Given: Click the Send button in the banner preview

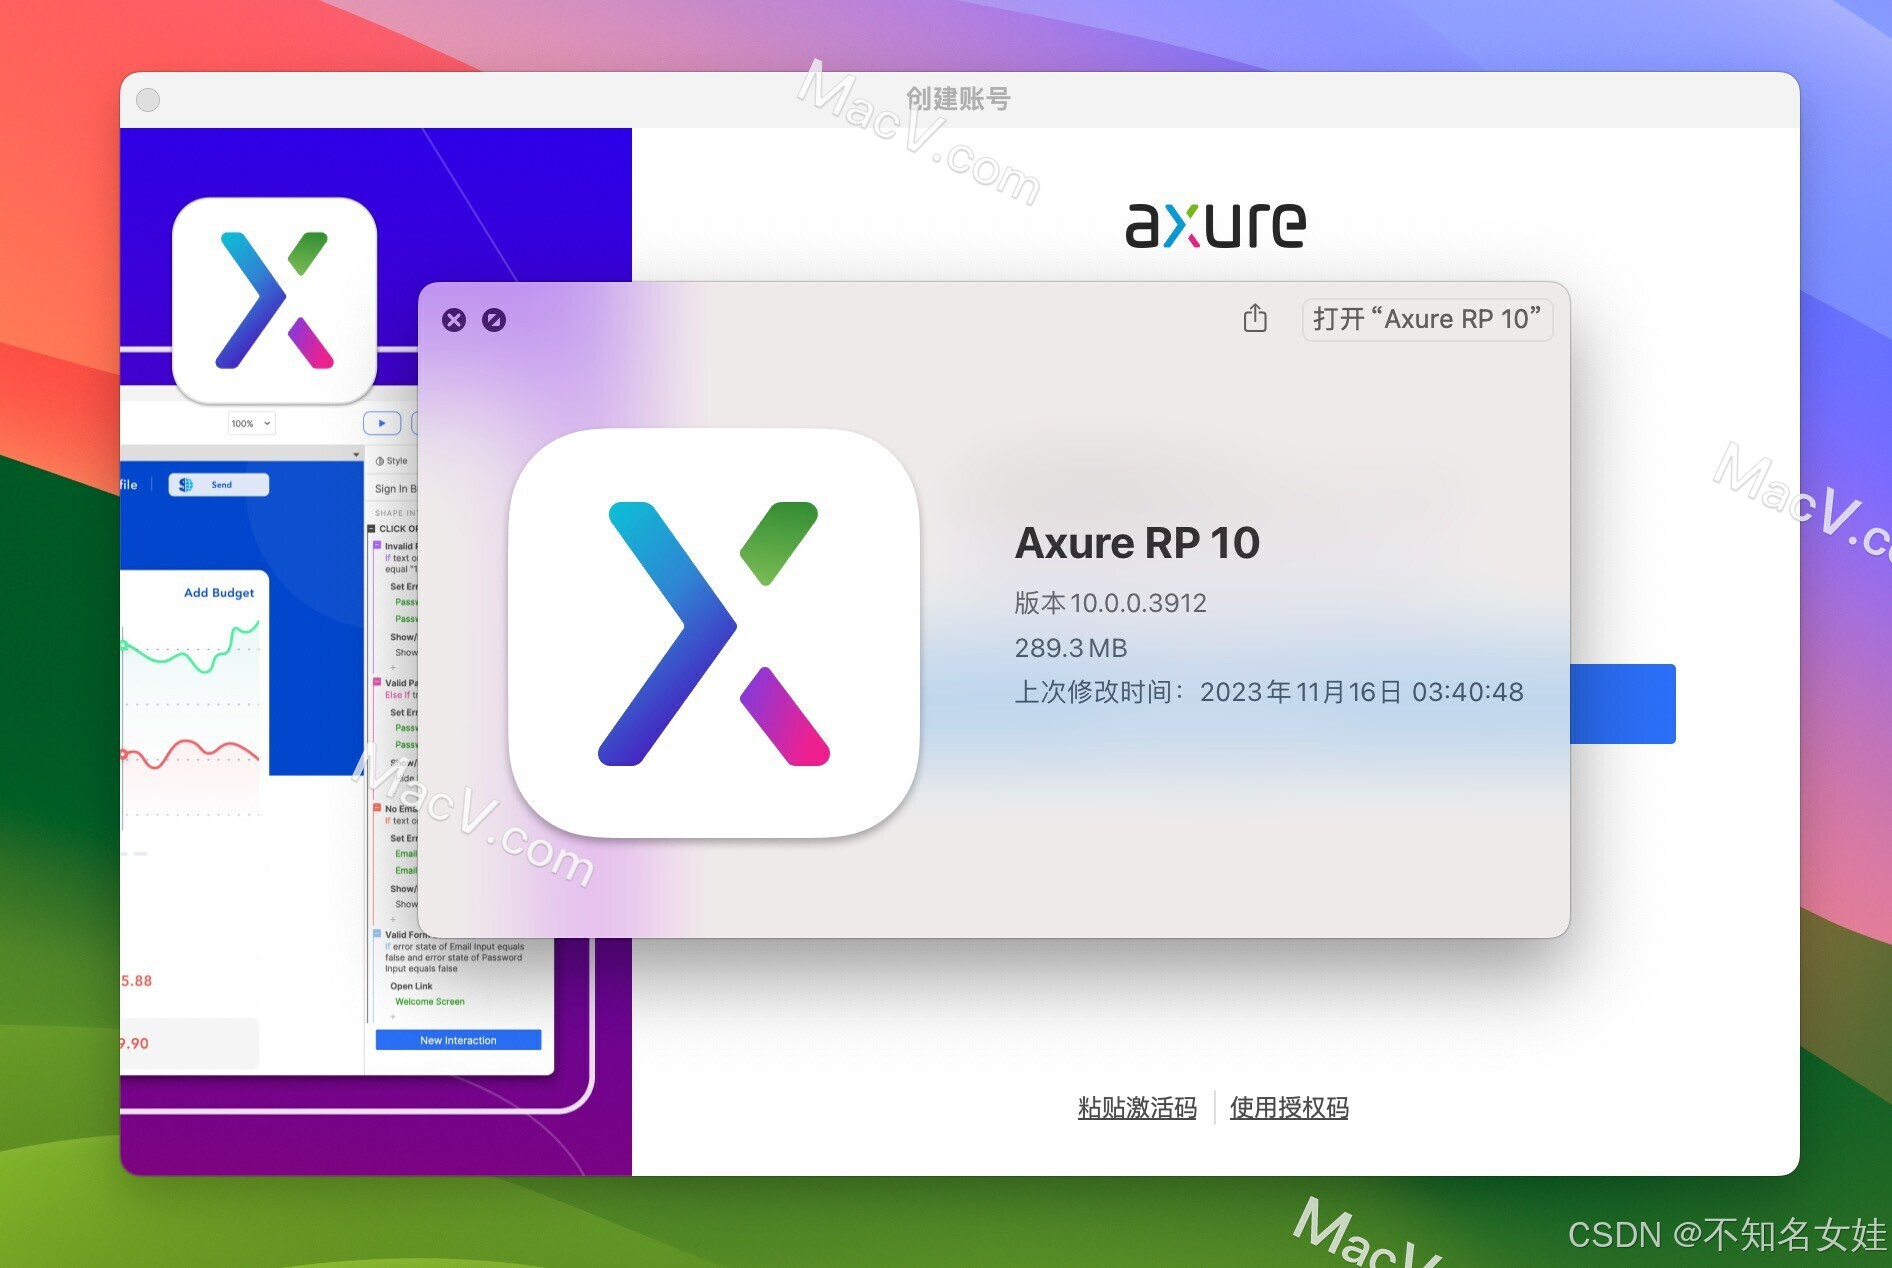Looking at the screenshot, I should click(x=219, y=485).
